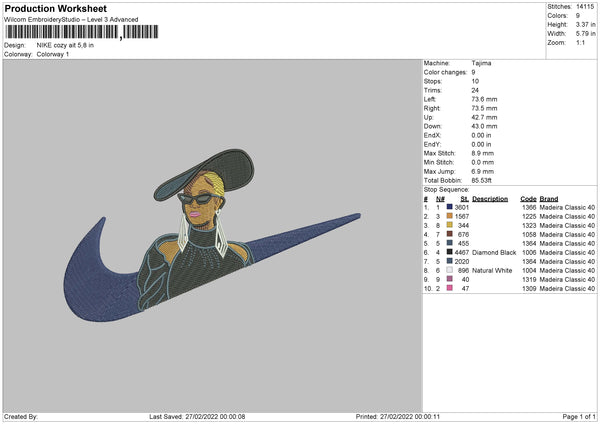Click thread code 1006
This screenshot has height=424, width=600.
point(529,253)
